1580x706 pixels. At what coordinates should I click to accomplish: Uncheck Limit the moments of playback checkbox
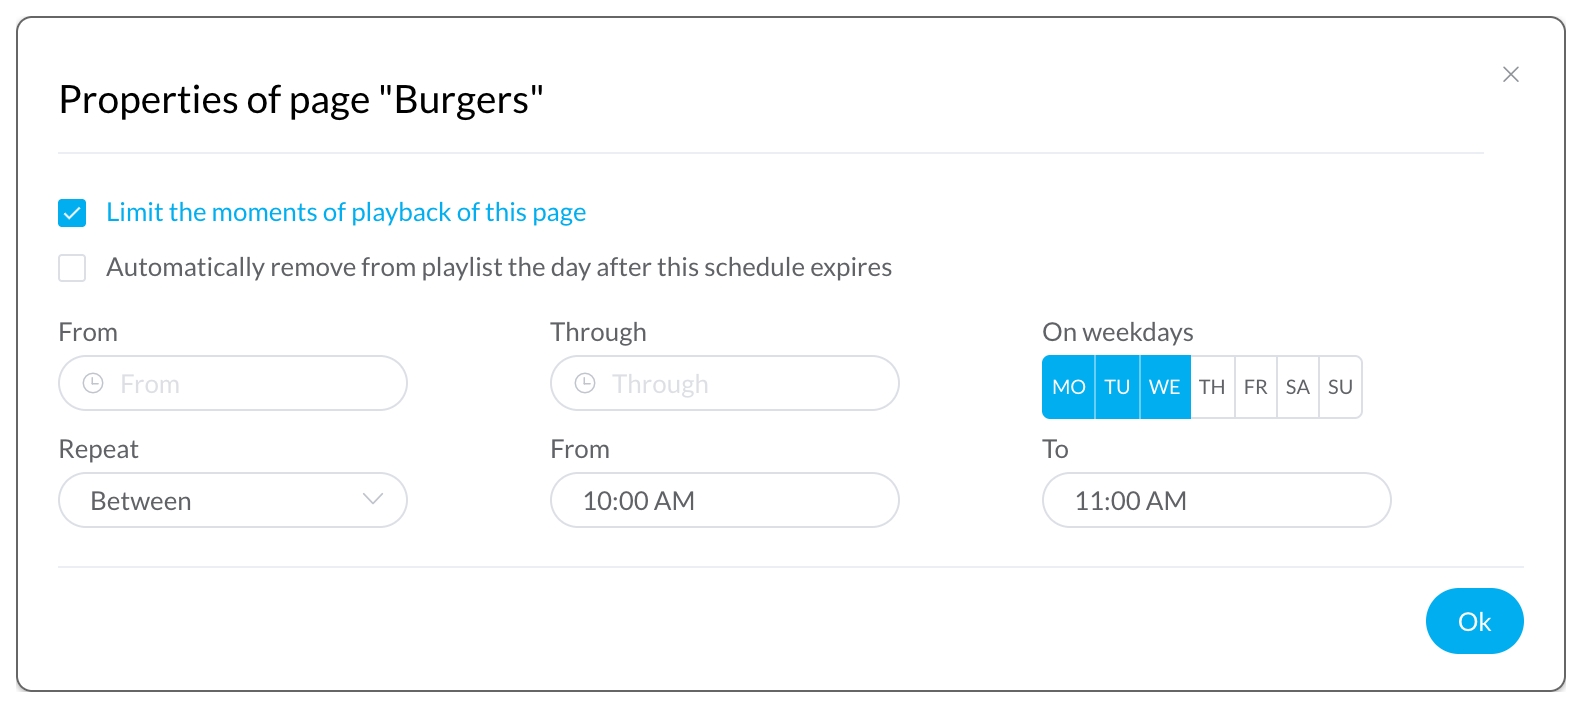point(72,213)
